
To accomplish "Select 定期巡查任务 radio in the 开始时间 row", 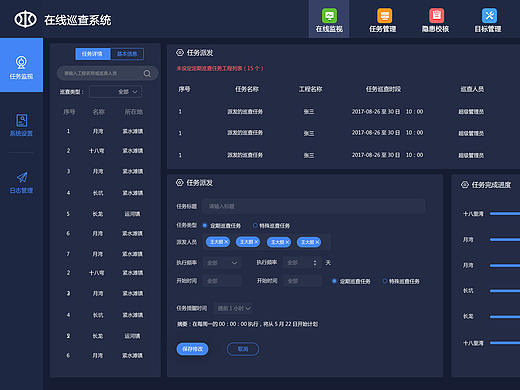I will (x=334, y=281).
